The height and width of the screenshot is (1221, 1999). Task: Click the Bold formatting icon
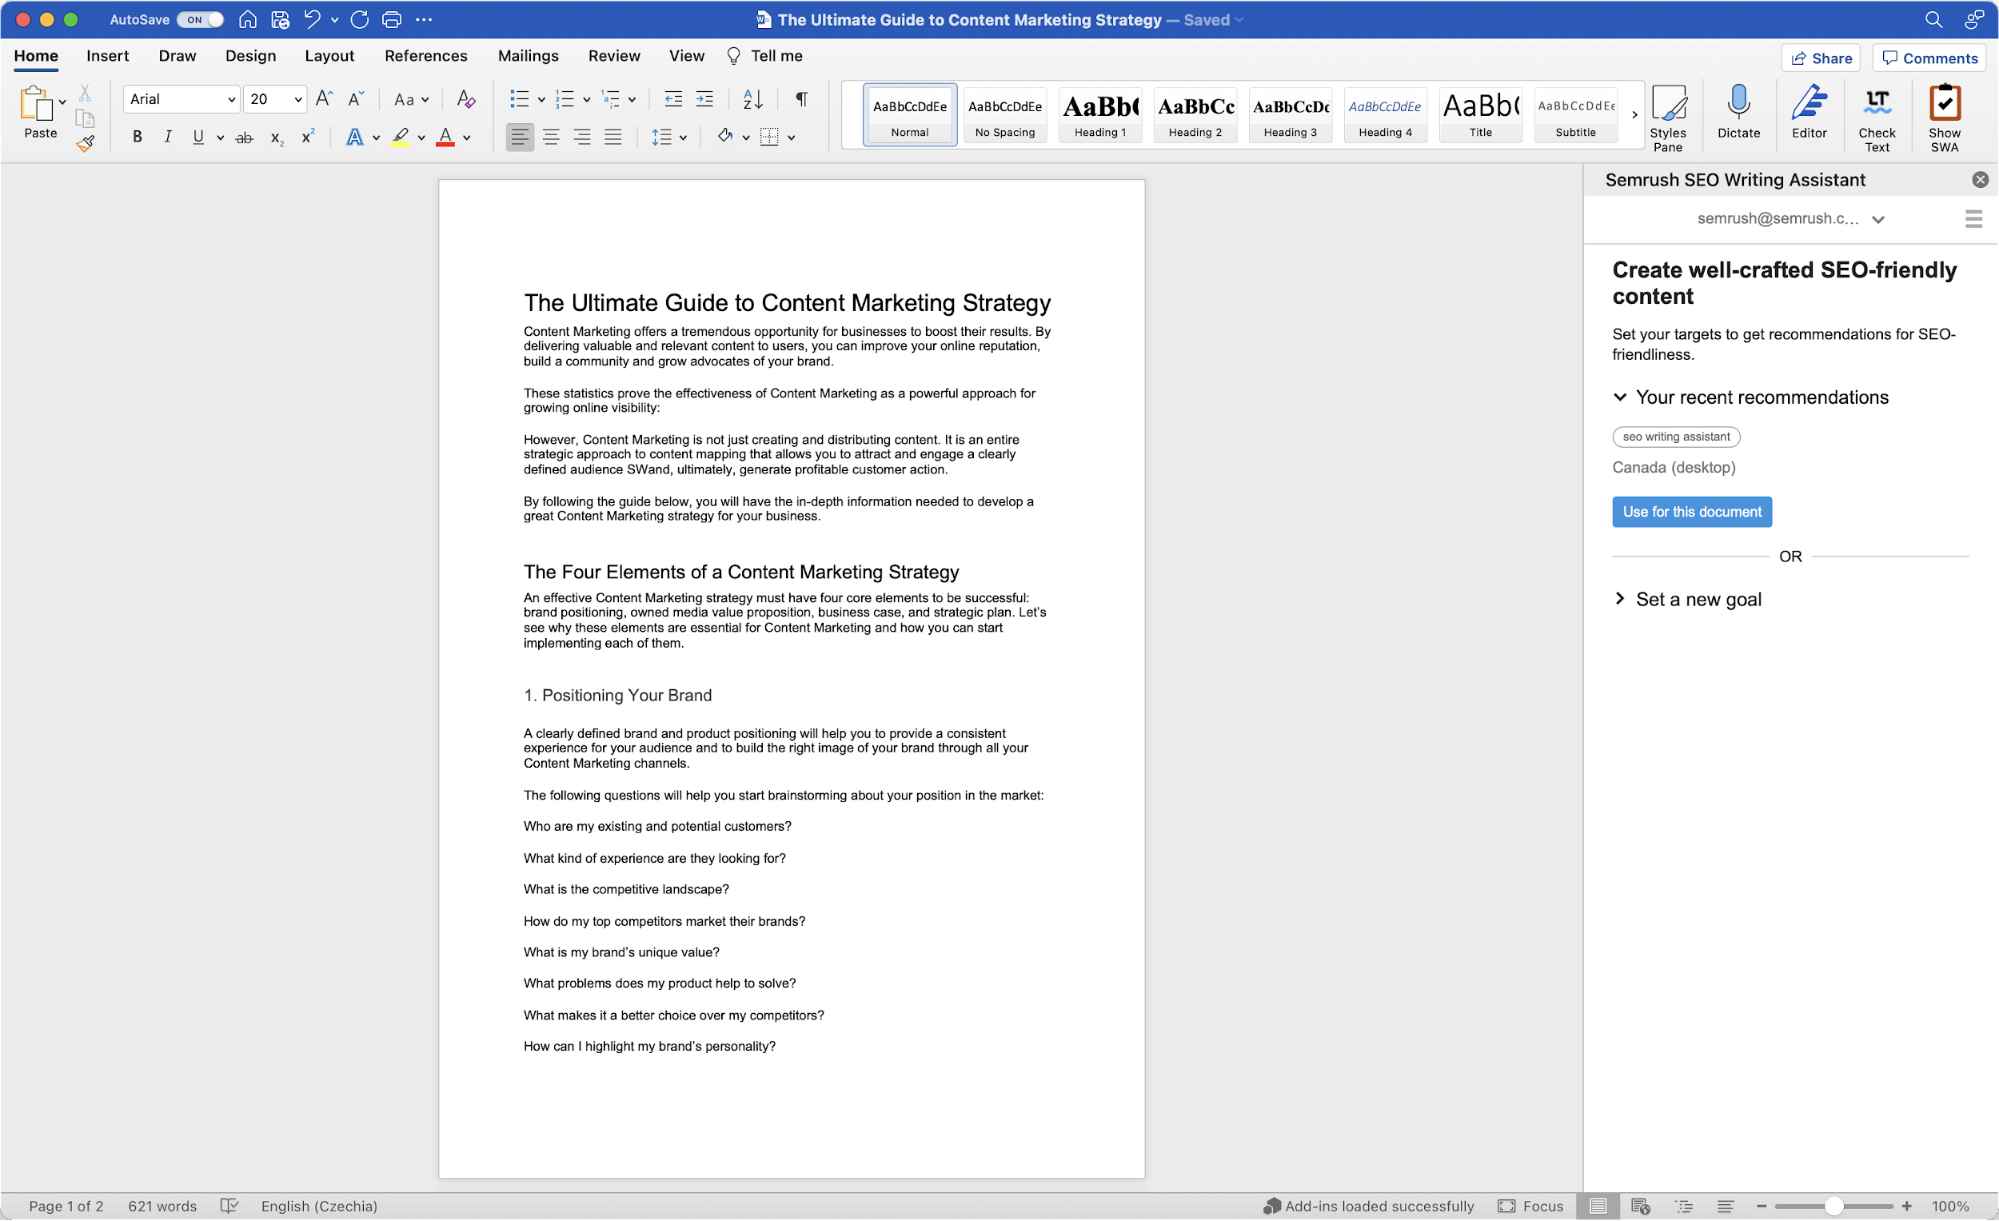coord(136,137)
